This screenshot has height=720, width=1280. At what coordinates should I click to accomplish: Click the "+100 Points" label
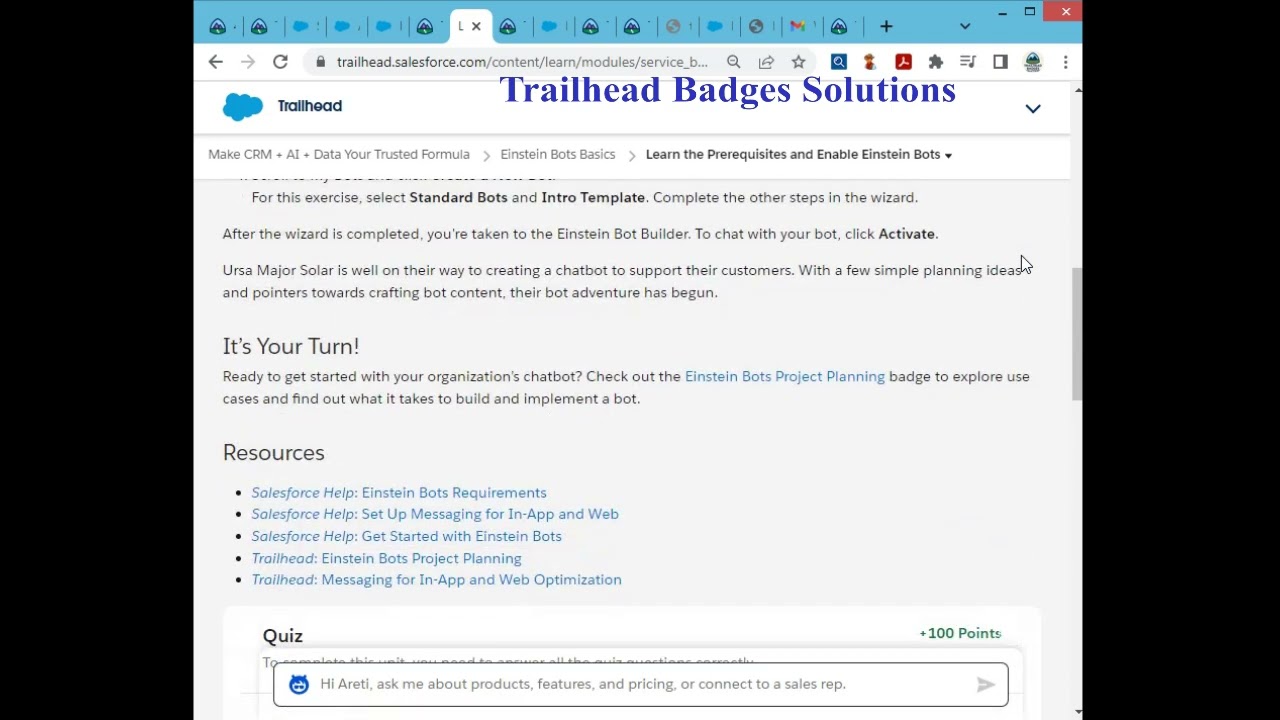[960, 633]
